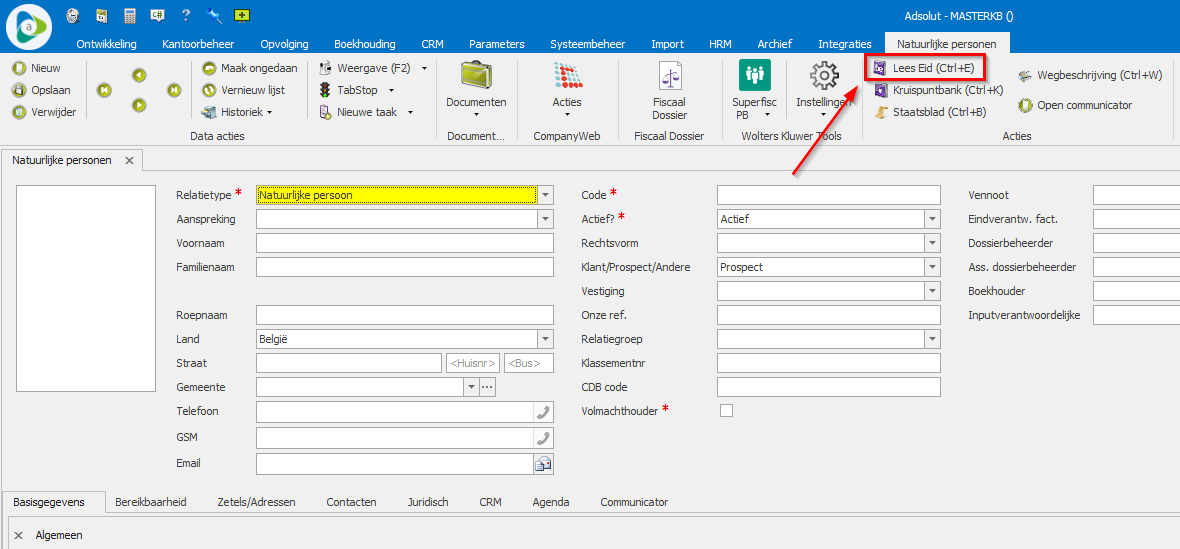Screen dimensions: 1180x549
Task: Click into the Familienaam text field
Action: click(x=404, y=267)
